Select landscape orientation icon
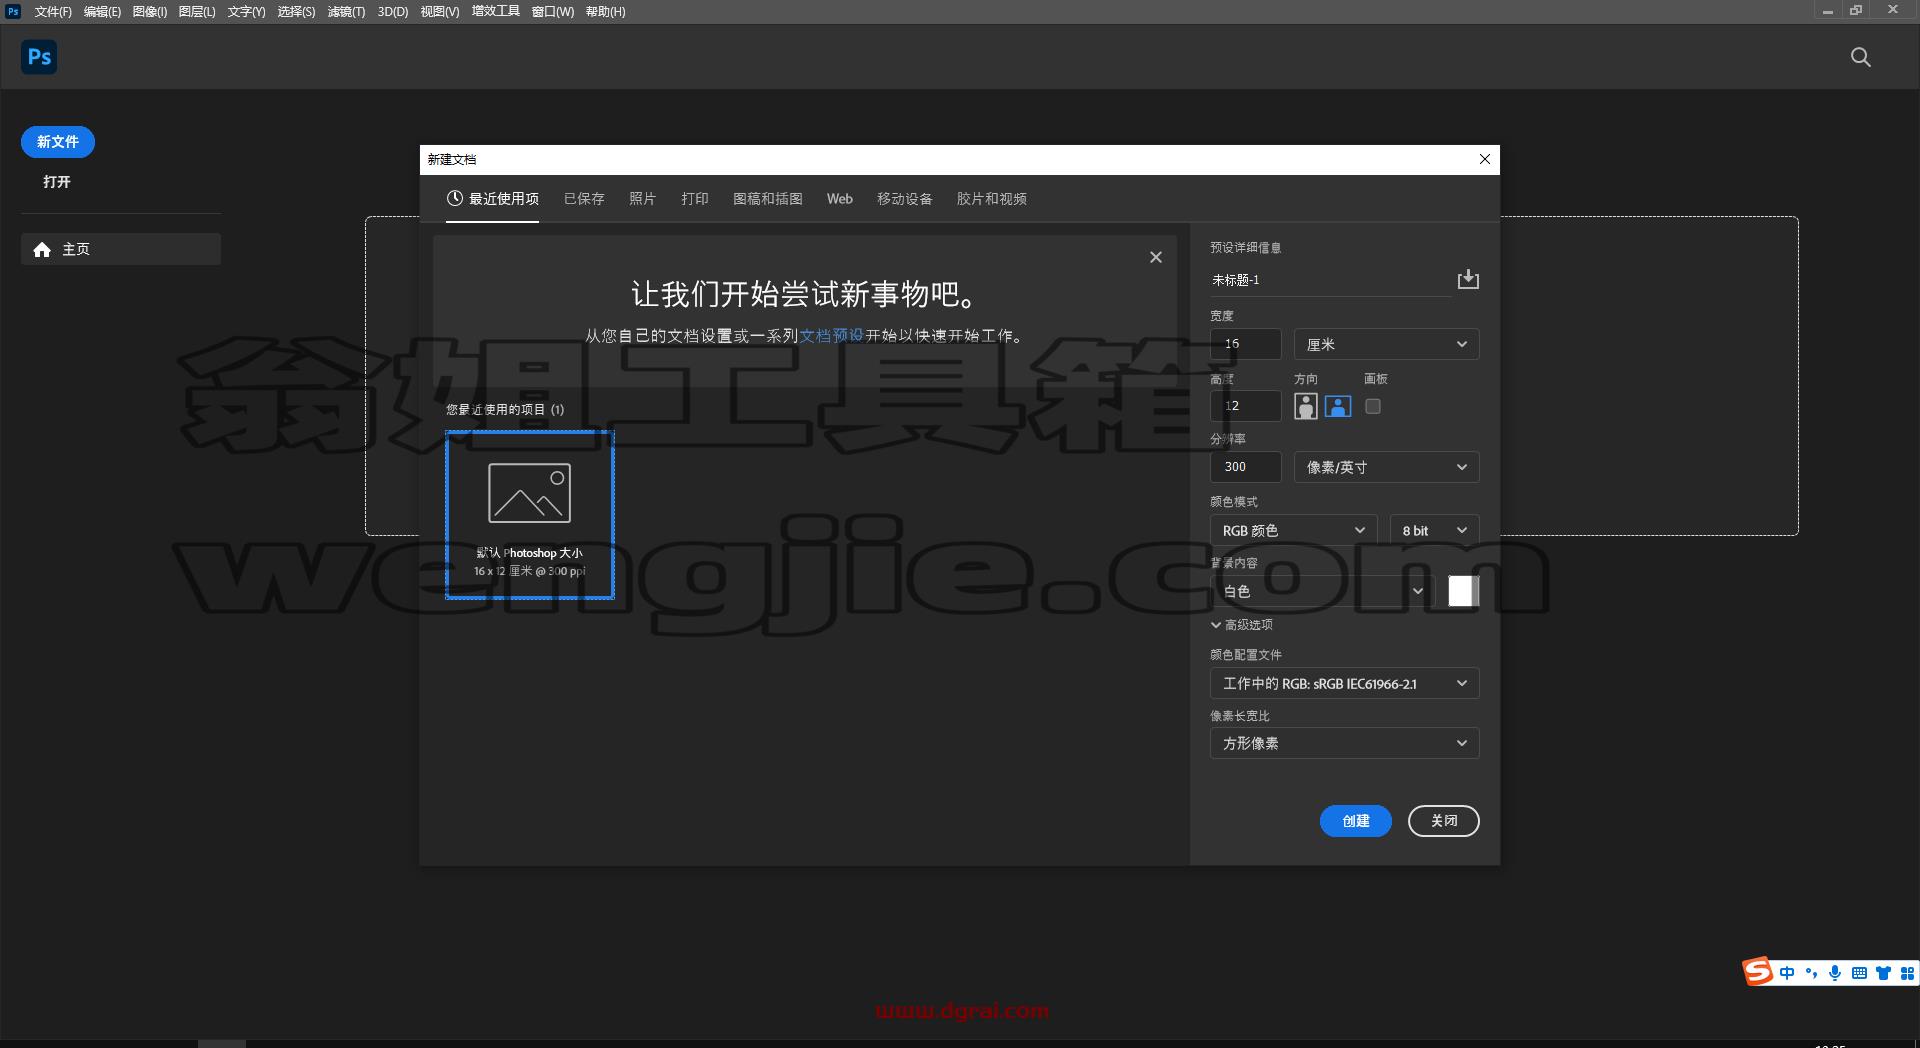The image size is (1920, 1048). (x=1338, y=406)
